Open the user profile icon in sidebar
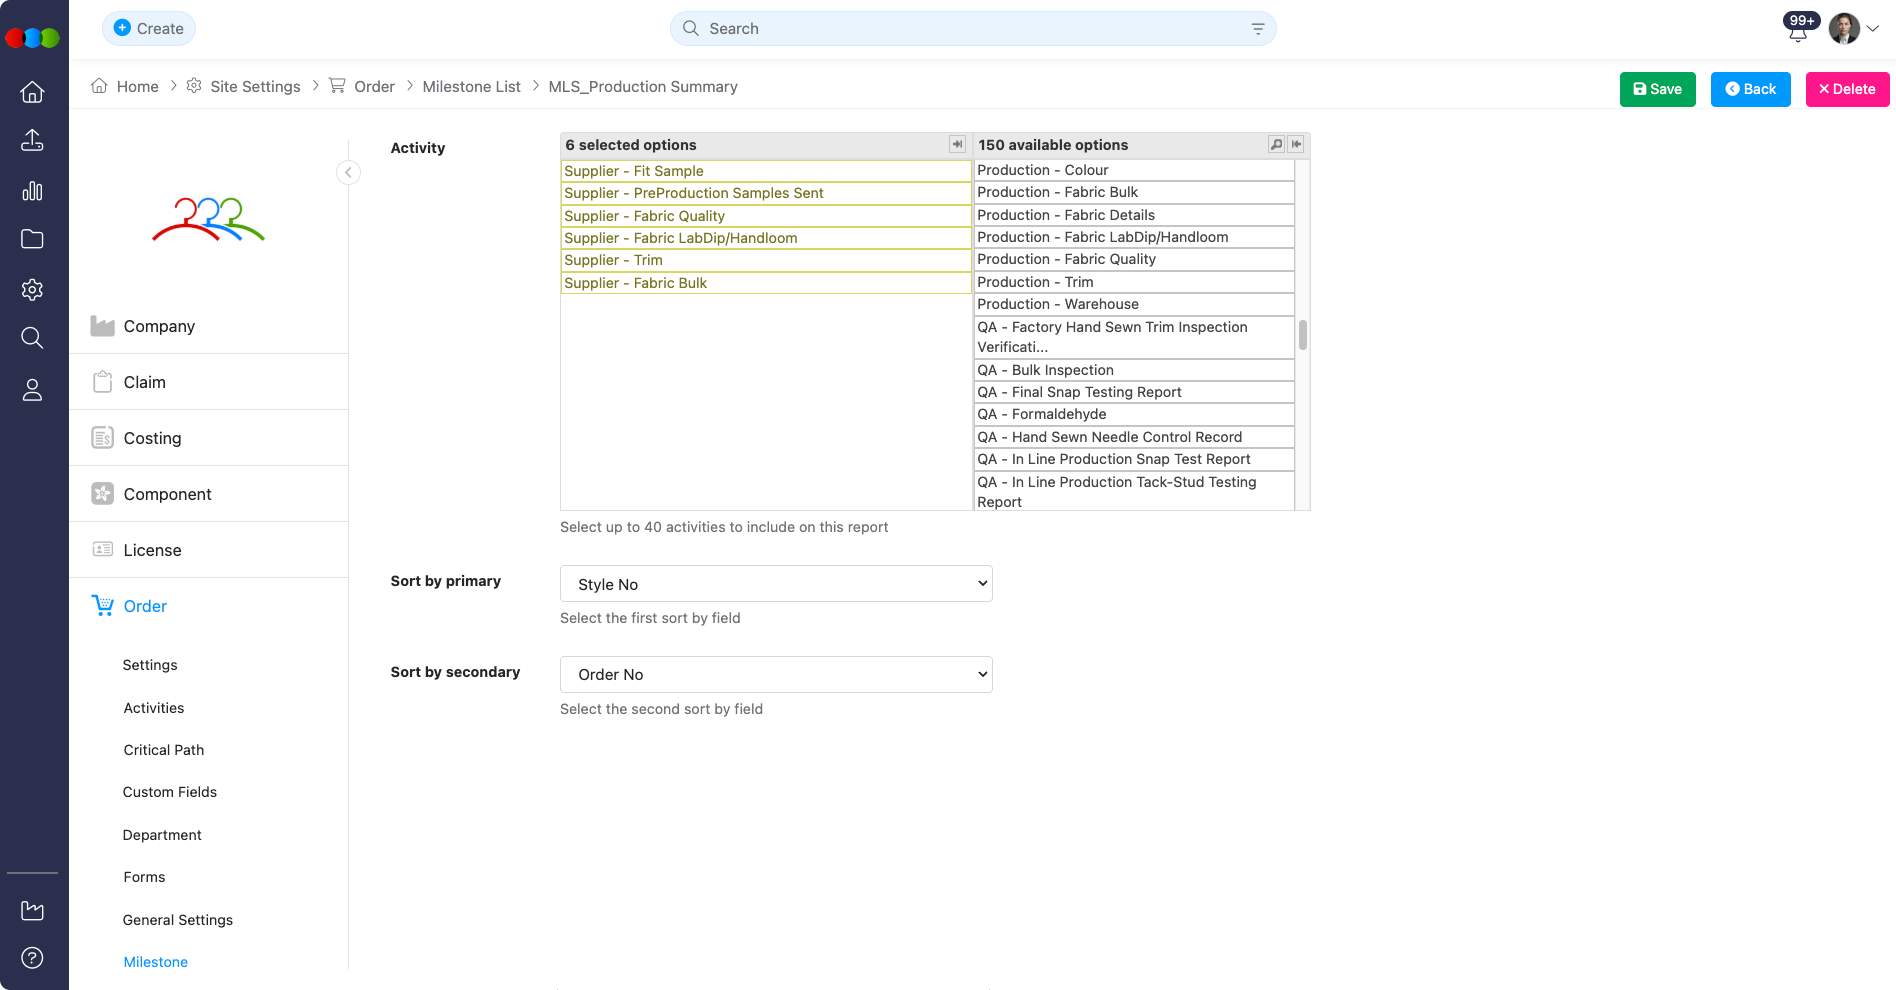1896x990 pixels. pyautogui.click(x=33, y=390)
